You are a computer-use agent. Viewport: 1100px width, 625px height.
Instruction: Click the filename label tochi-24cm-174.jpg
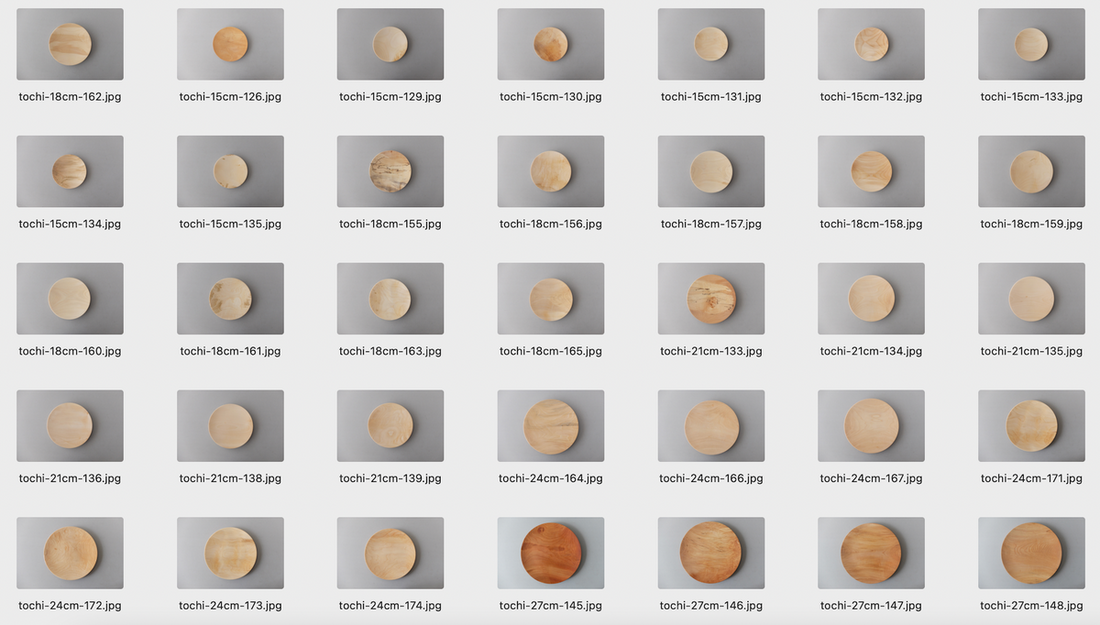tap(390, 605)
